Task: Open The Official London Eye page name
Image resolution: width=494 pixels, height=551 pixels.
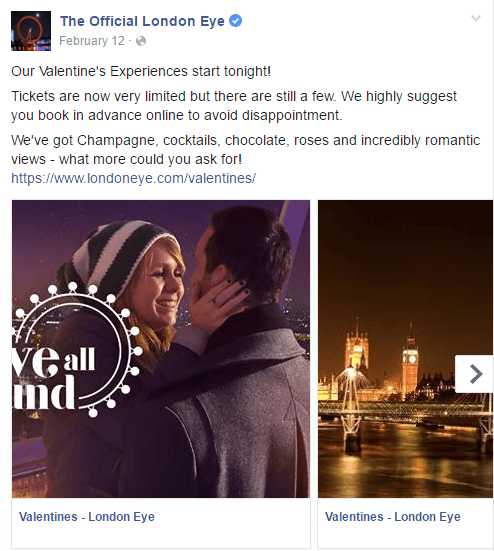Action: click(x=142, y=21)
